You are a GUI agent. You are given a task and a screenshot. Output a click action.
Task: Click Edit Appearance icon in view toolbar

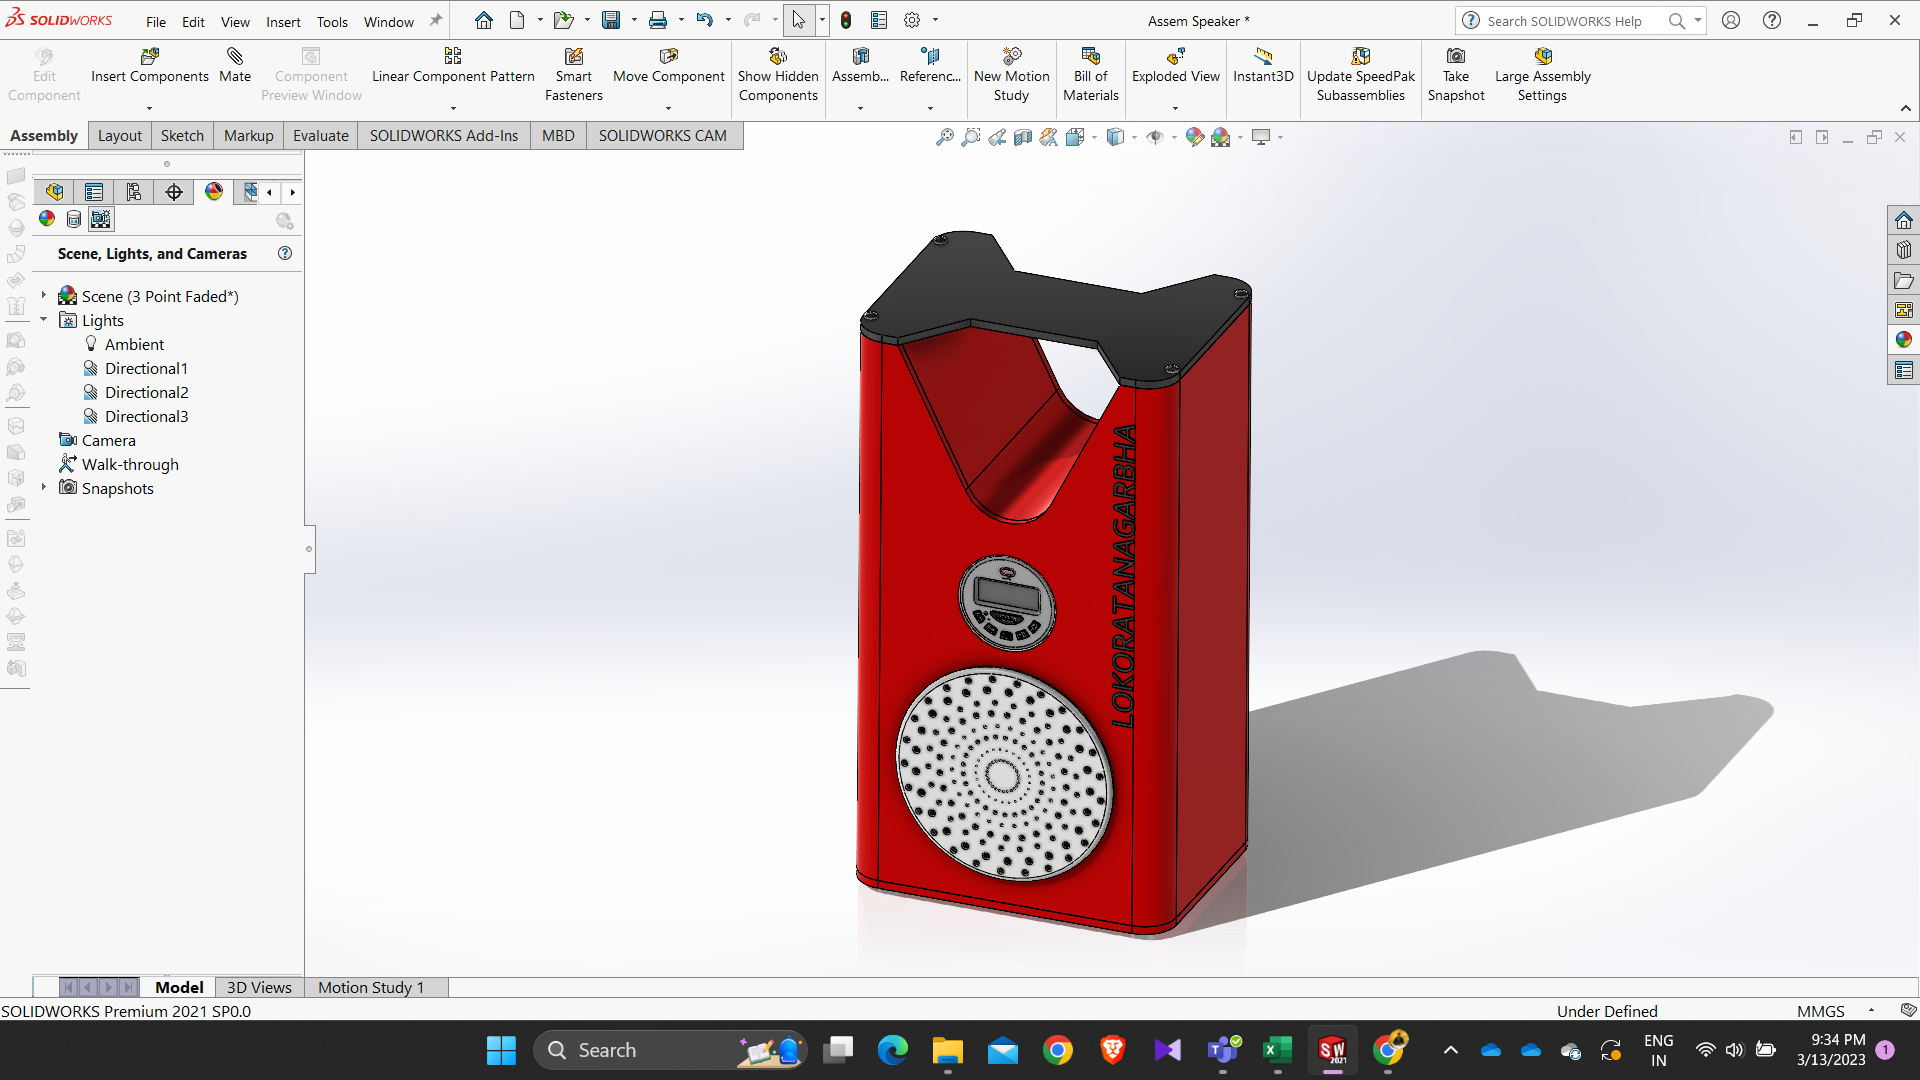click(x=1194, y=137)
